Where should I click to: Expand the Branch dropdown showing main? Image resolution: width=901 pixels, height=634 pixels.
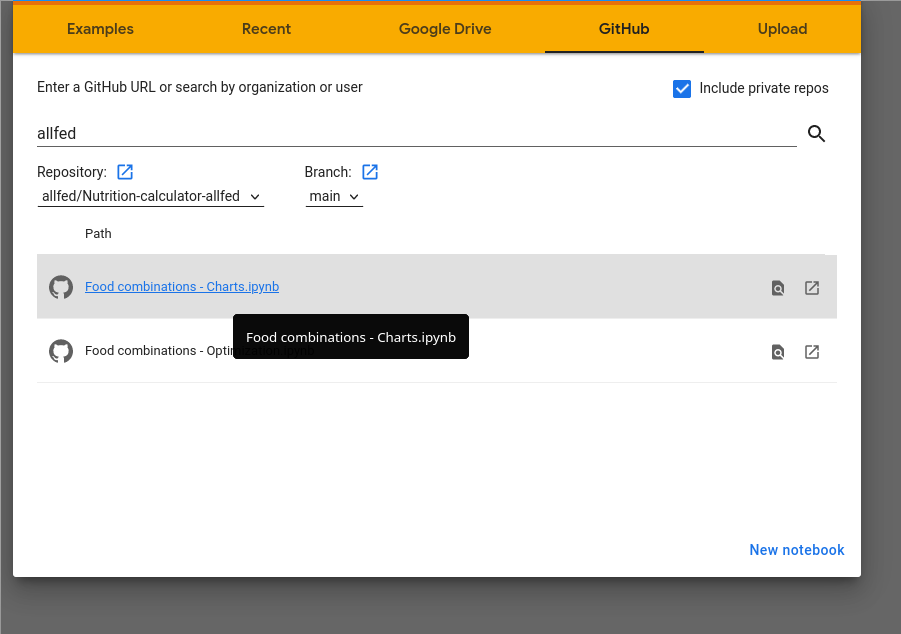click(x=334, y=196)
